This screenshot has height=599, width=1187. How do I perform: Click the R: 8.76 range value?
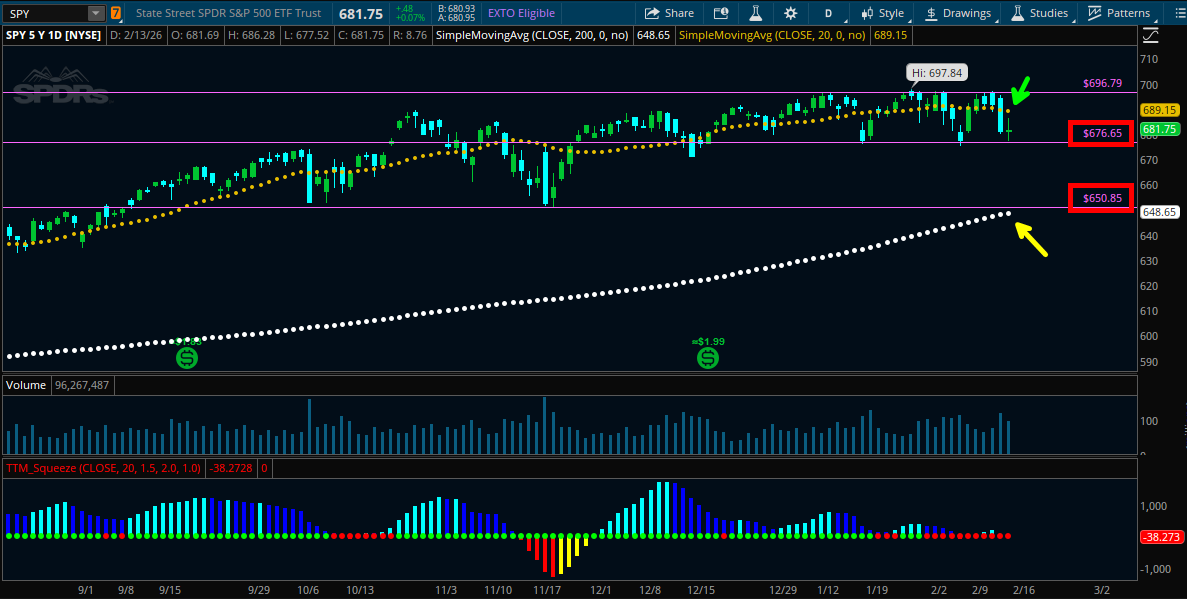411,35
